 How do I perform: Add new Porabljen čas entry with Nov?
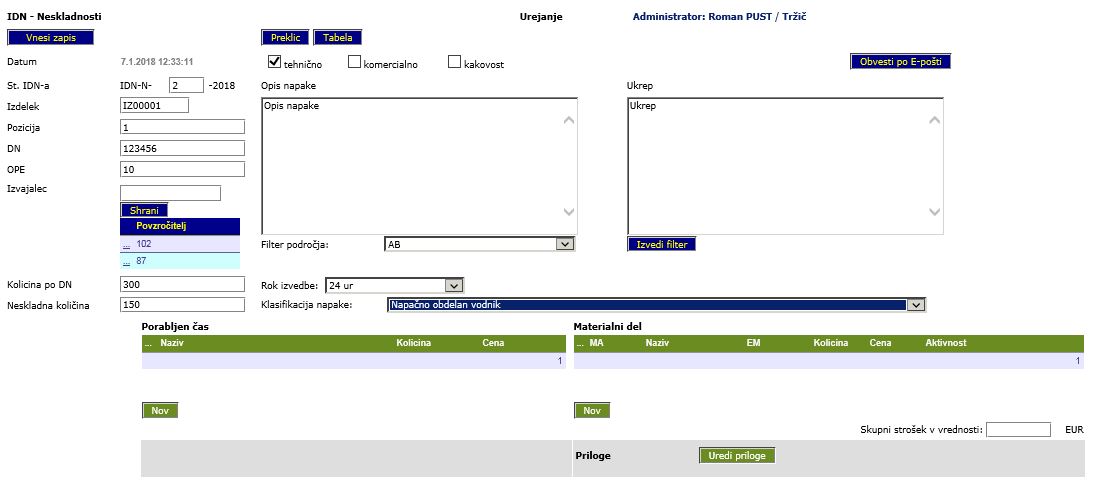click(160, 410)
